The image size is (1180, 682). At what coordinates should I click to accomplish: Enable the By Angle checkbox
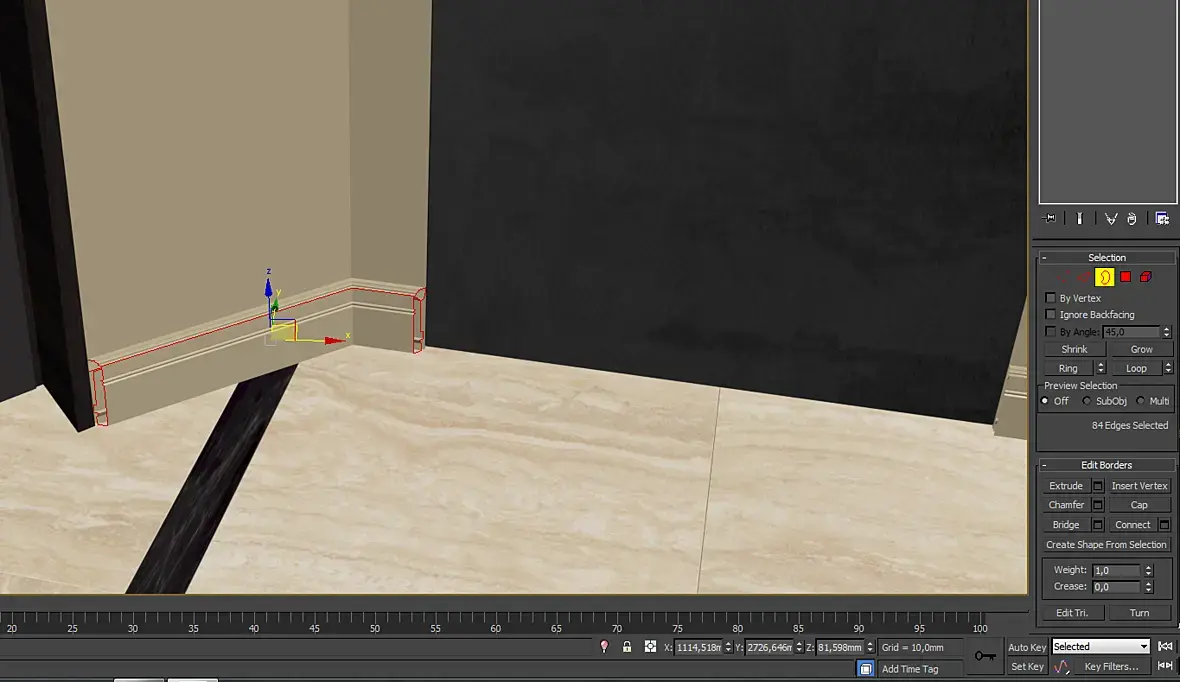pos(1051,331)
